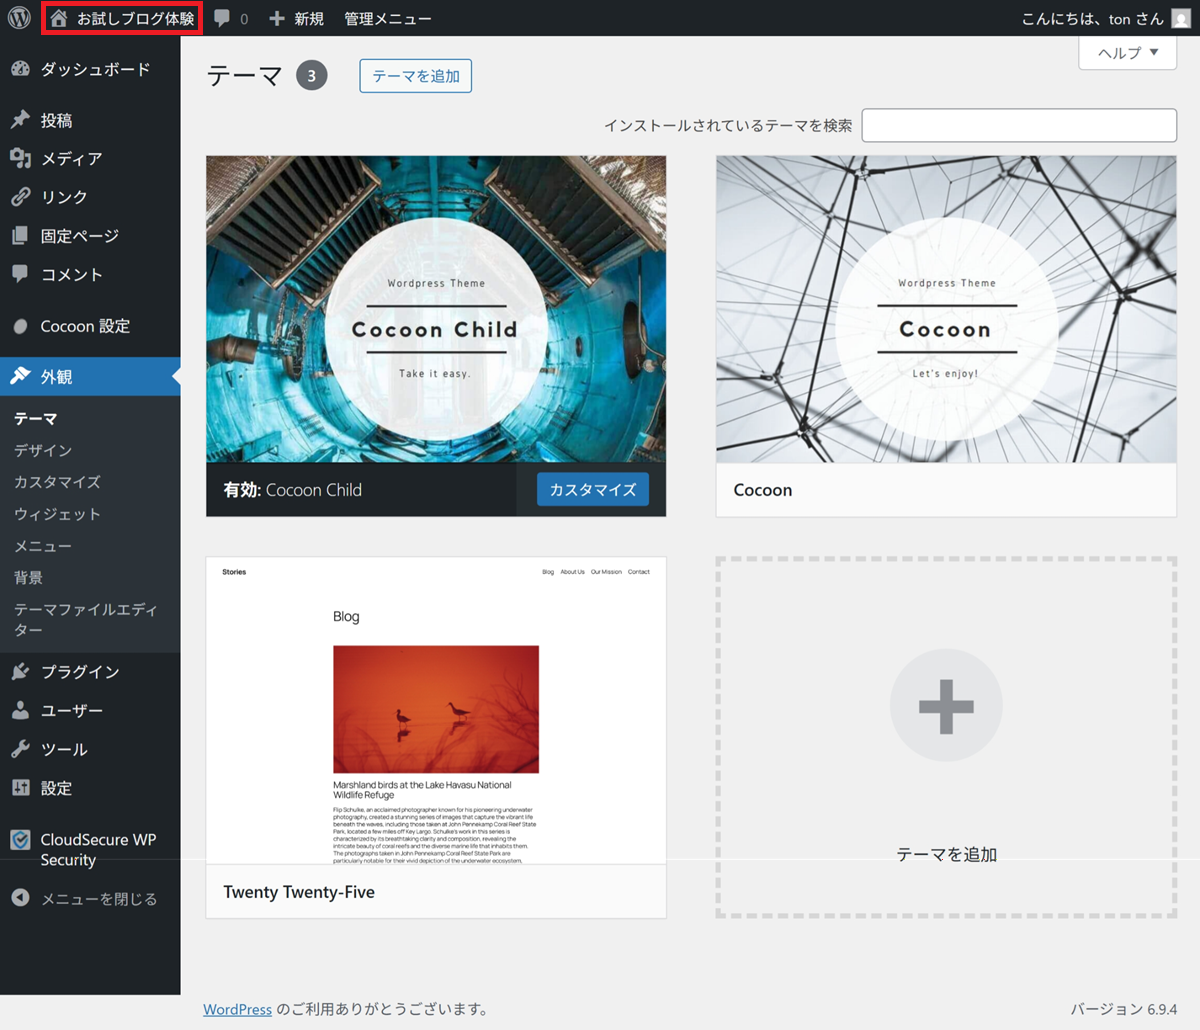This screenshot has width=1200, height=1030.
Task: Open the comments bubble icon in admin bar
Action: [222, 18]
